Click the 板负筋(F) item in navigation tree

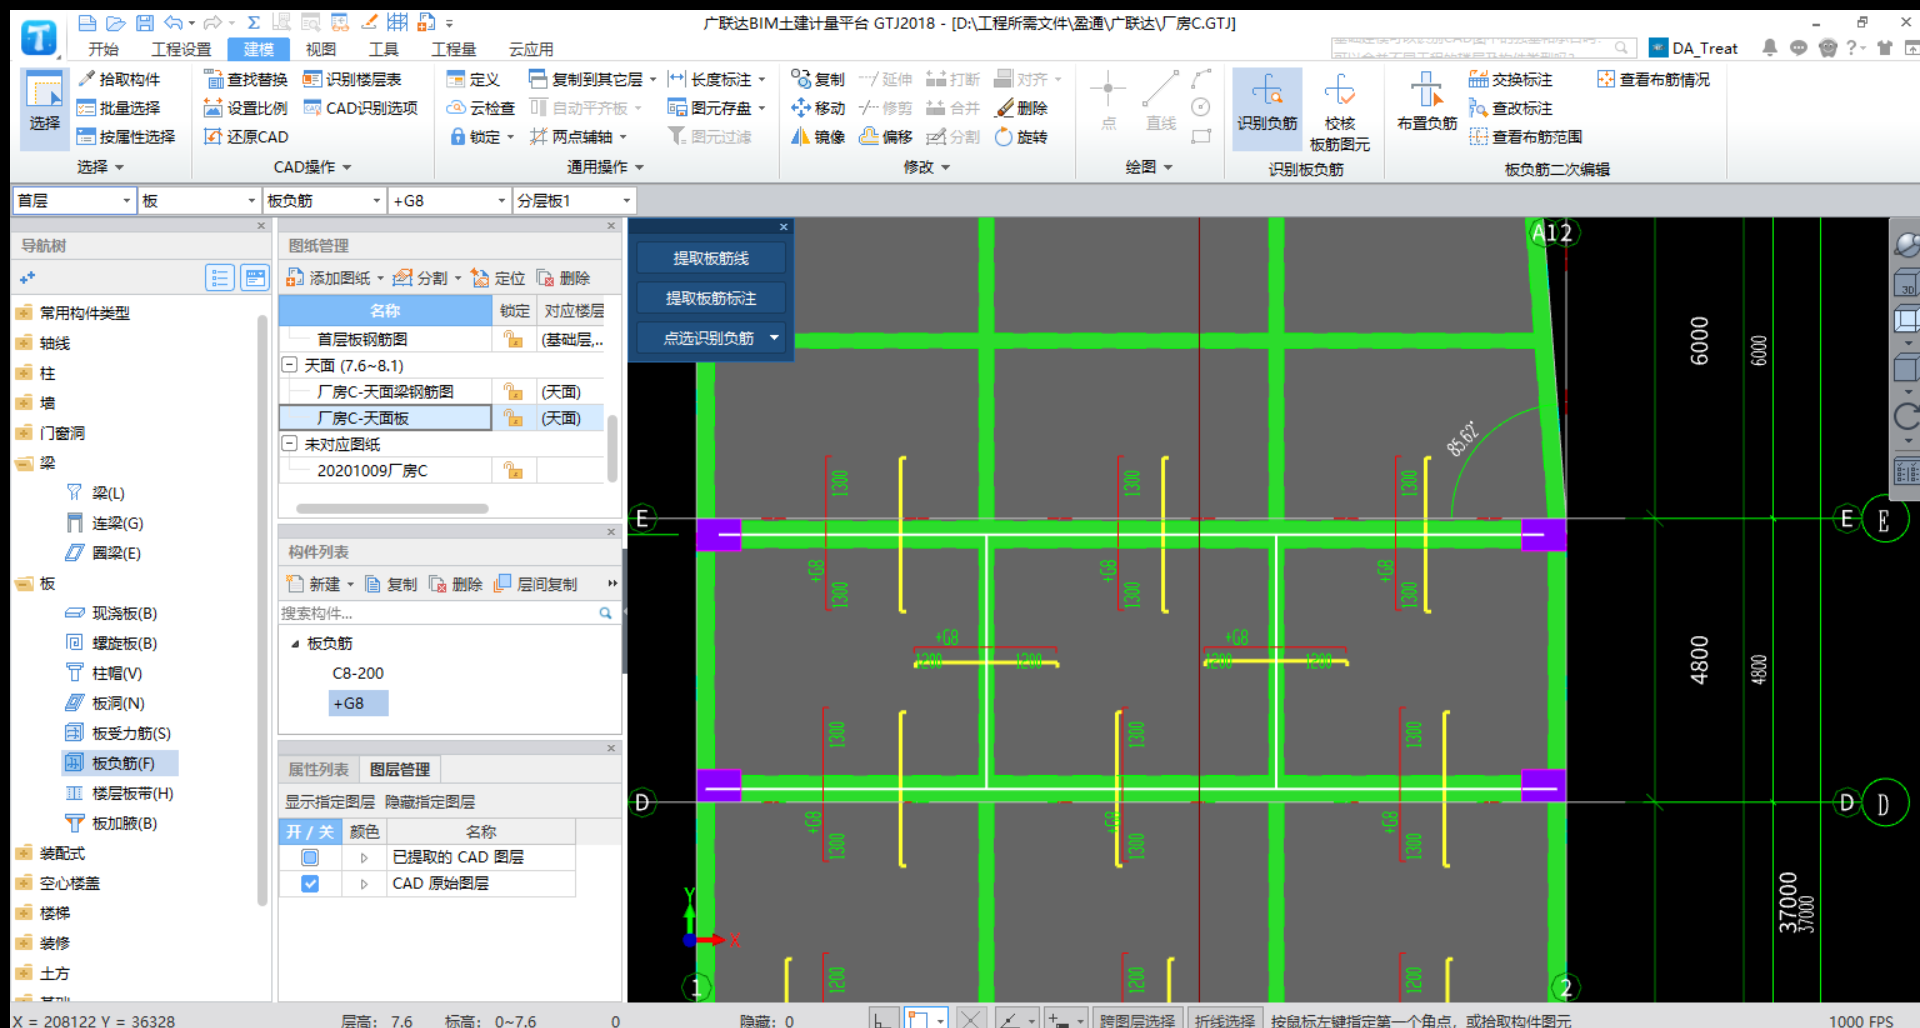pyautogui.click(x=121, y=763)
